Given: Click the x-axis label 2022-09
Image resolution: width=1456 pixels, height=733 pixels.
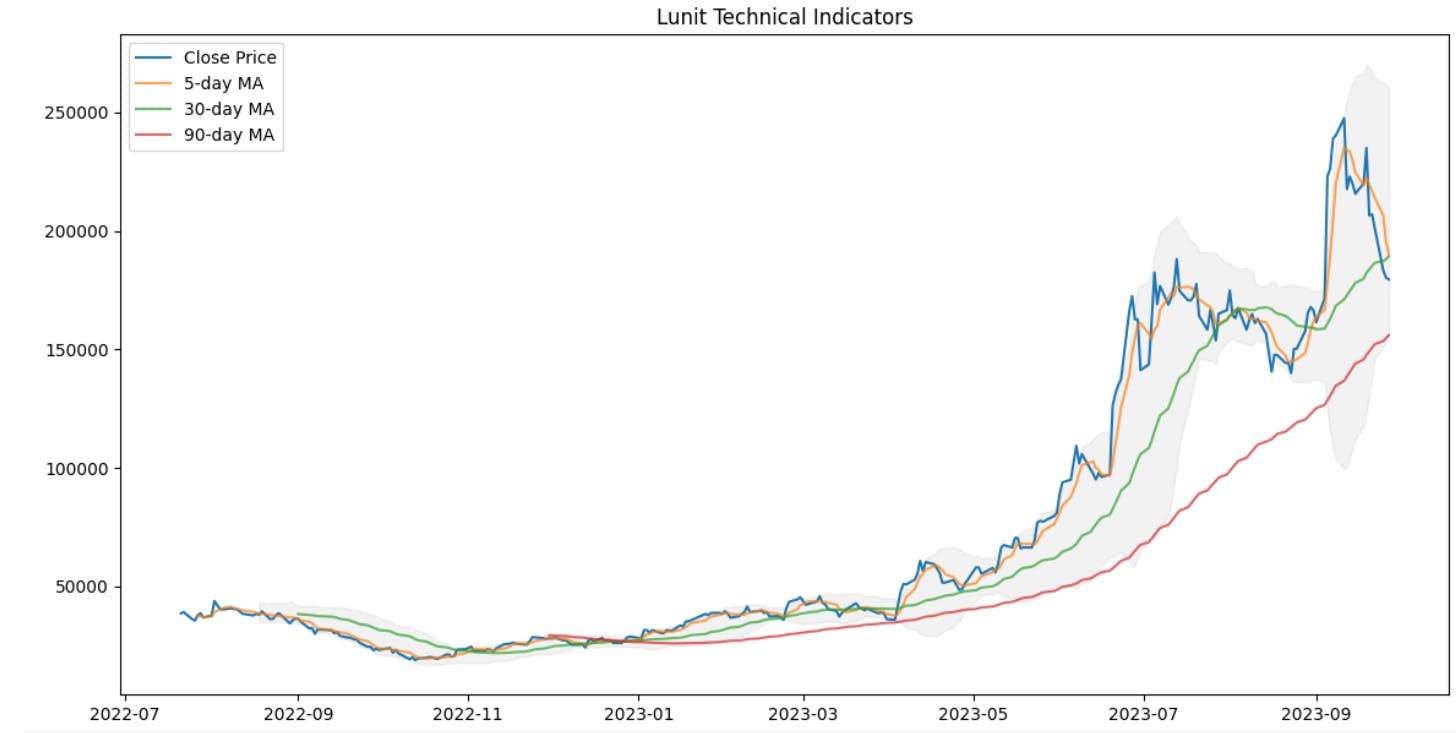Looking at the screenshot, I should 298,715.
